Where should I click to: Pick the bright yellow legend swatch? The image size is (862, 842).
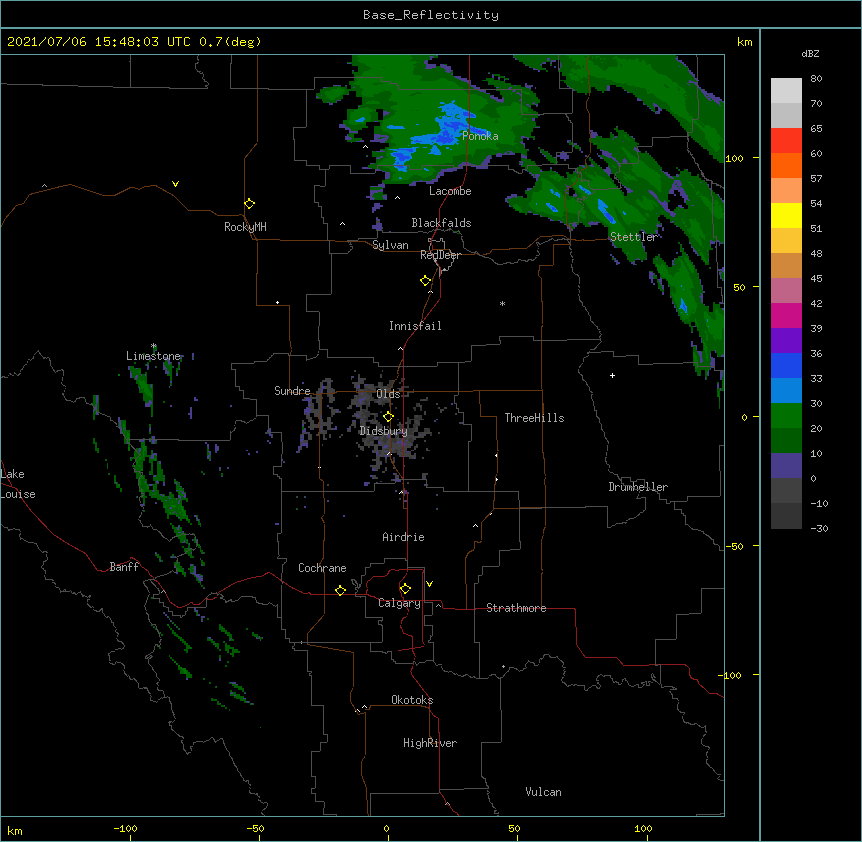point(786,215)
